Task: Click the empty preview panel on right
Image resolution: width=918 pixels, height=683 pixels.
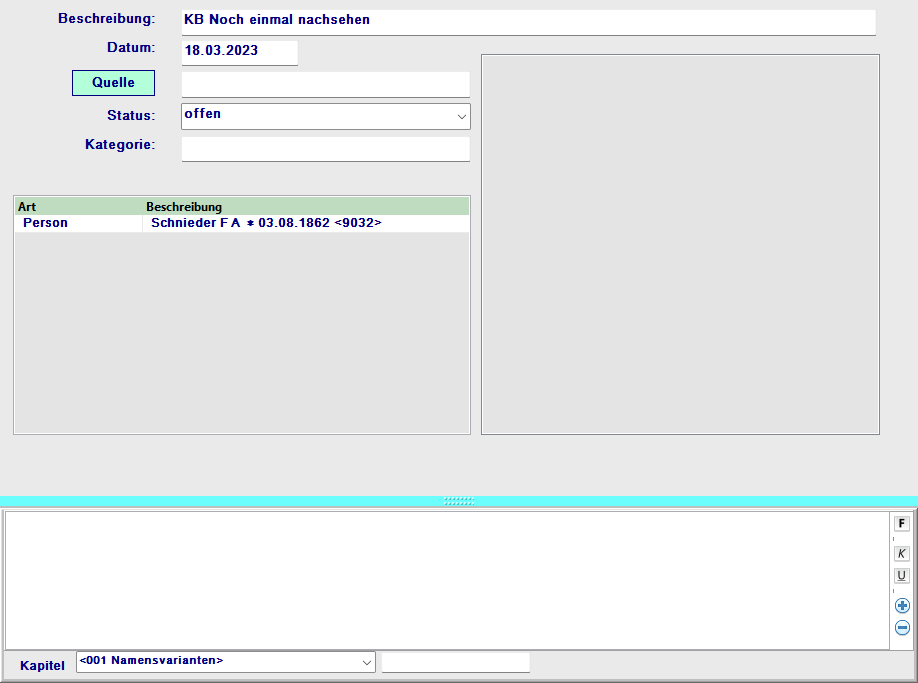Action: 680,244
